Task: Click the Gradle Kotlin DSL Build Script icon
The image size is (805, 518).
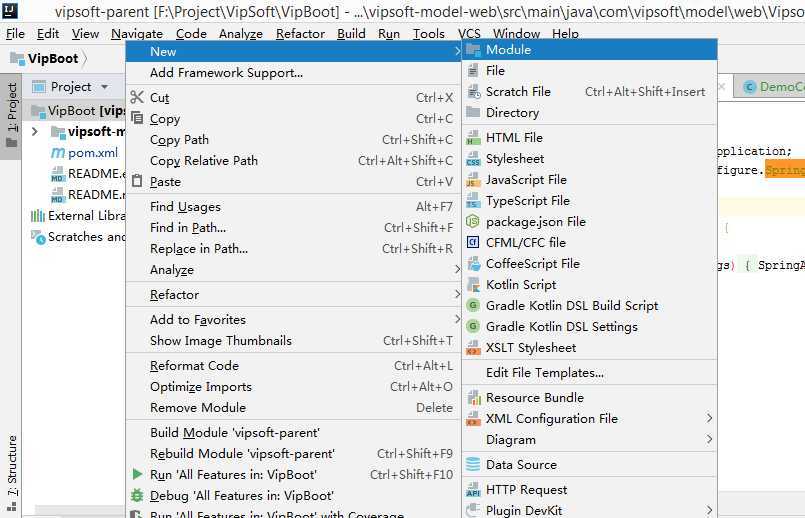Action: (473, 305)
